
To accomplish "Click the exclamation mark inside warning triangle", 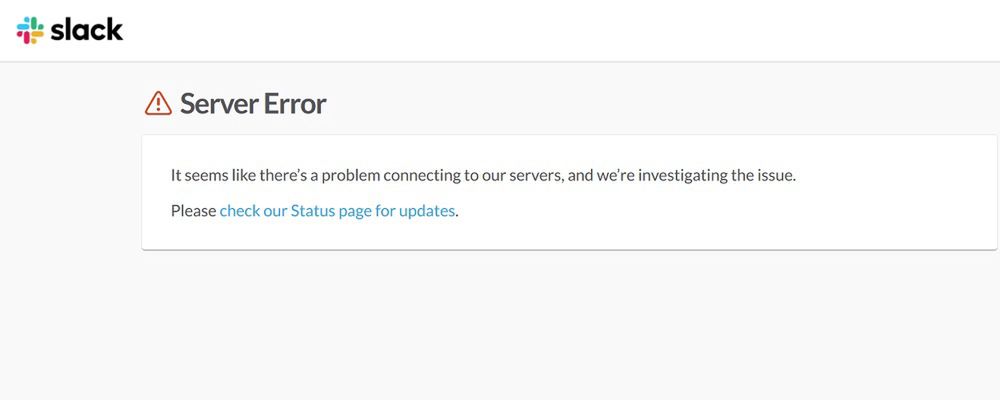I will point(158,105).
